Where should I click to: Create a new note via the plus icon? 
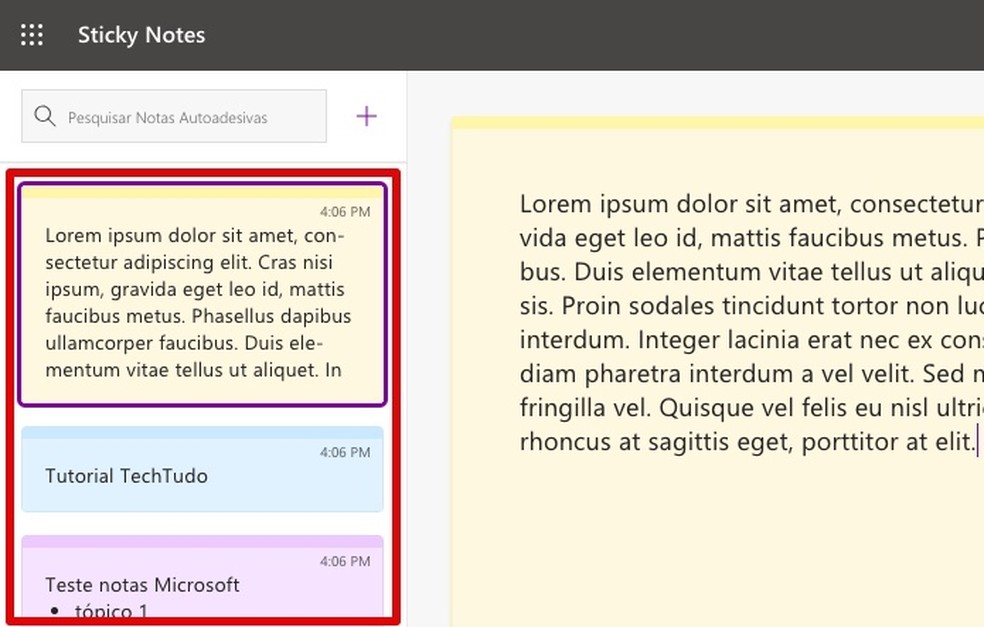pyautogui.click(x=366, y=115)
